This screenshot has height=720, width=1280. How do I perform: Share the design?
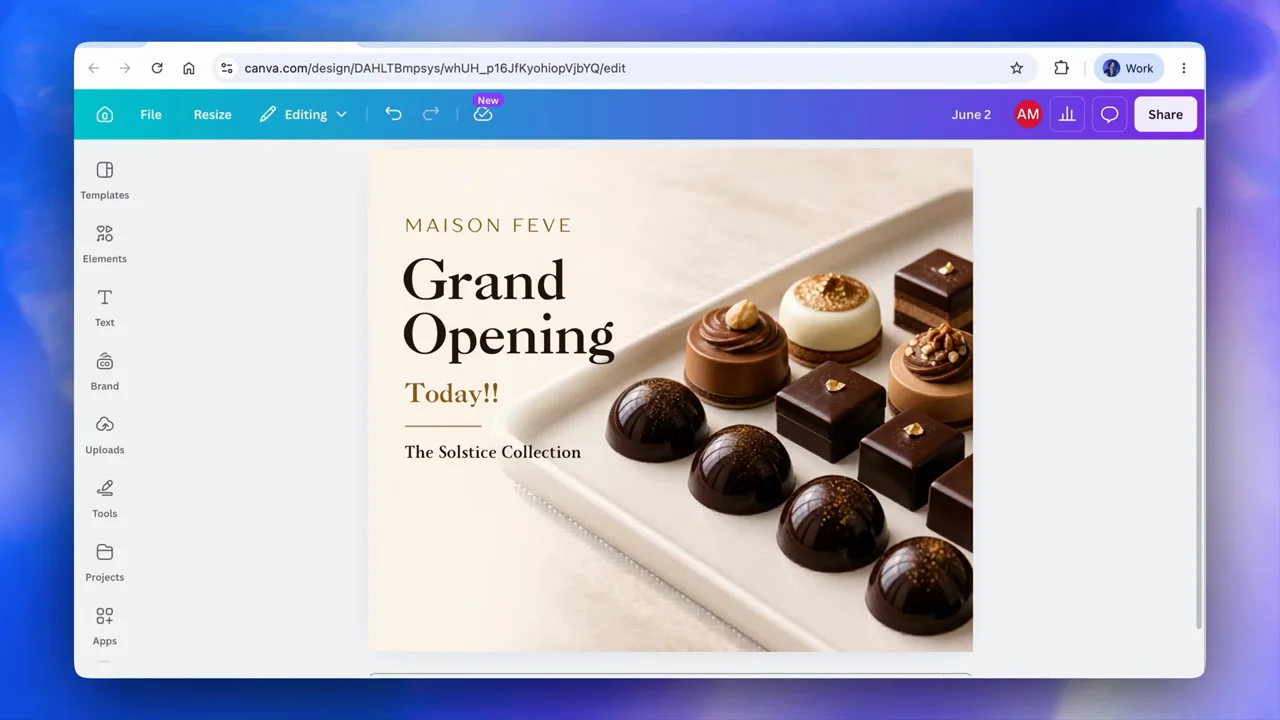[x=1165, y=114]
